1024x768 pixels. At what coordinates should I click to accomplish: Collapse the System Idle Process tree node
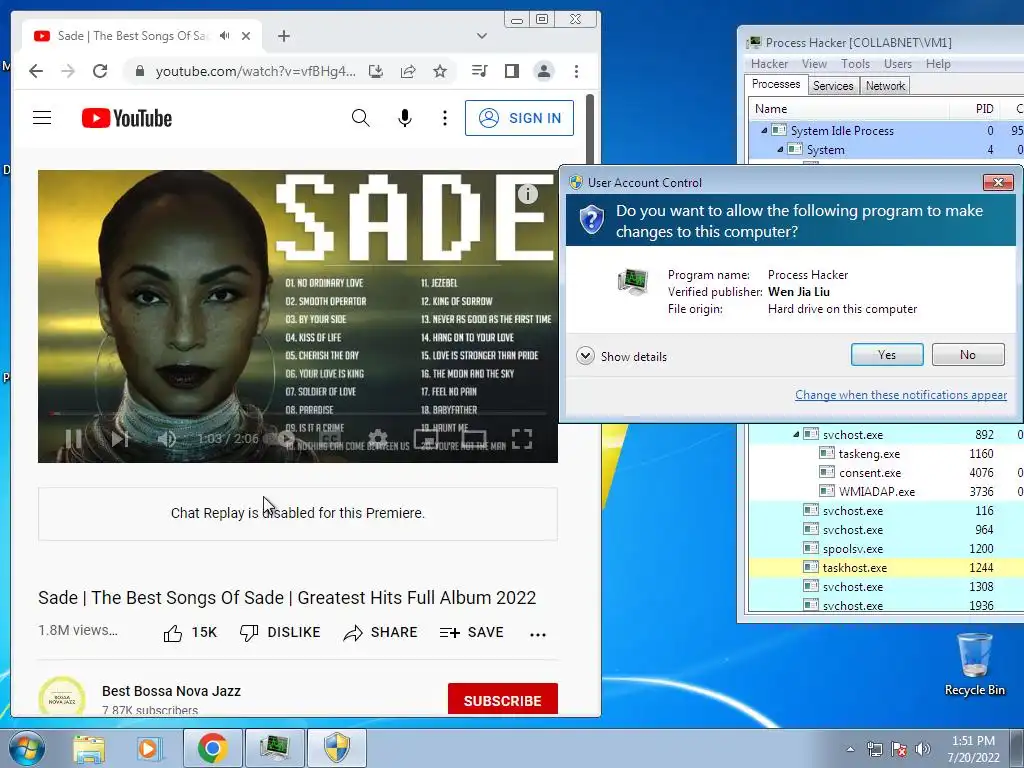coord(764,131)
